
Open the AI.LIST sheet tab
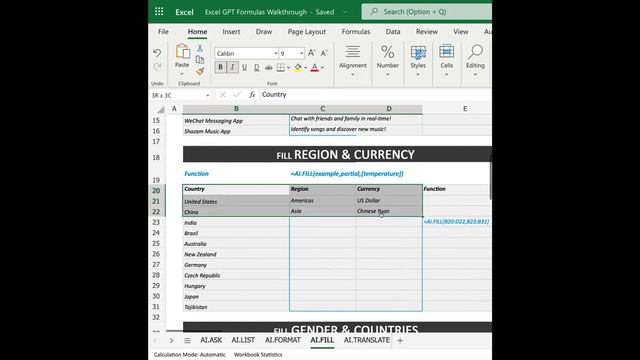(x=243, y=340)
